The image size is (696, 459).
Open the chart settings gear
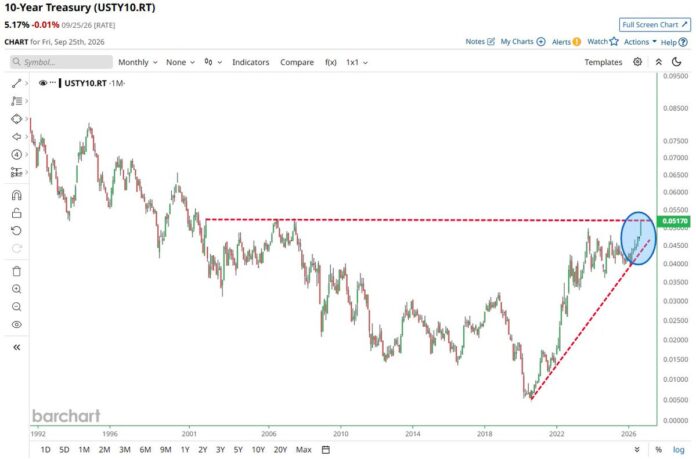point(637,62)
